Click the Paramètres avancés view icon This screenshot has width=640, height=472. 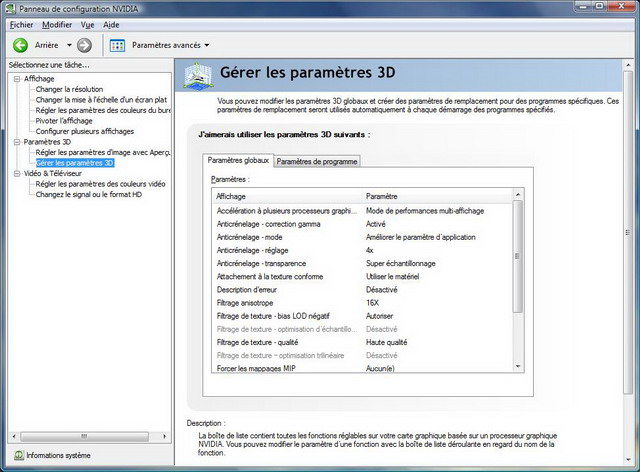click(117, 45)
